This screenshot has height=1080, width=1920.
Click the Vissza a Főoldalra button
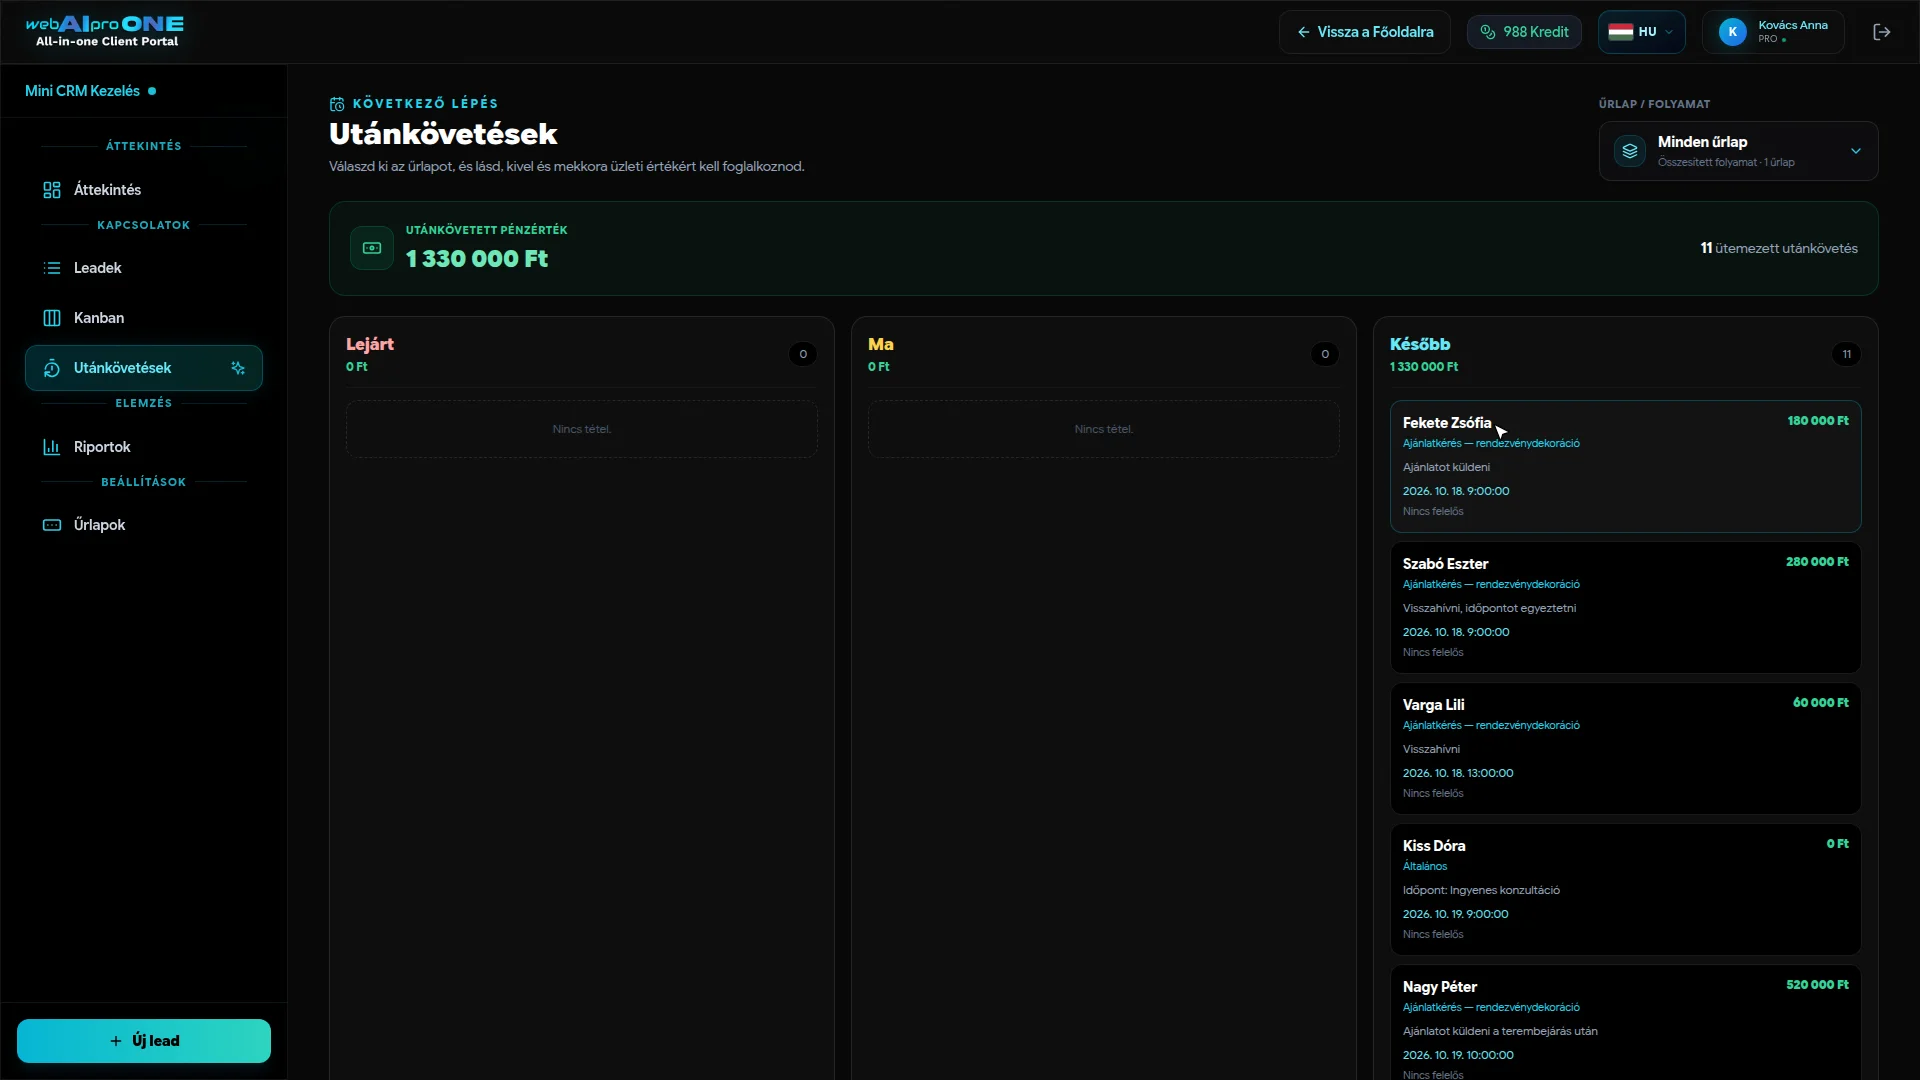pyautogui.click(x=1364, y=32)
